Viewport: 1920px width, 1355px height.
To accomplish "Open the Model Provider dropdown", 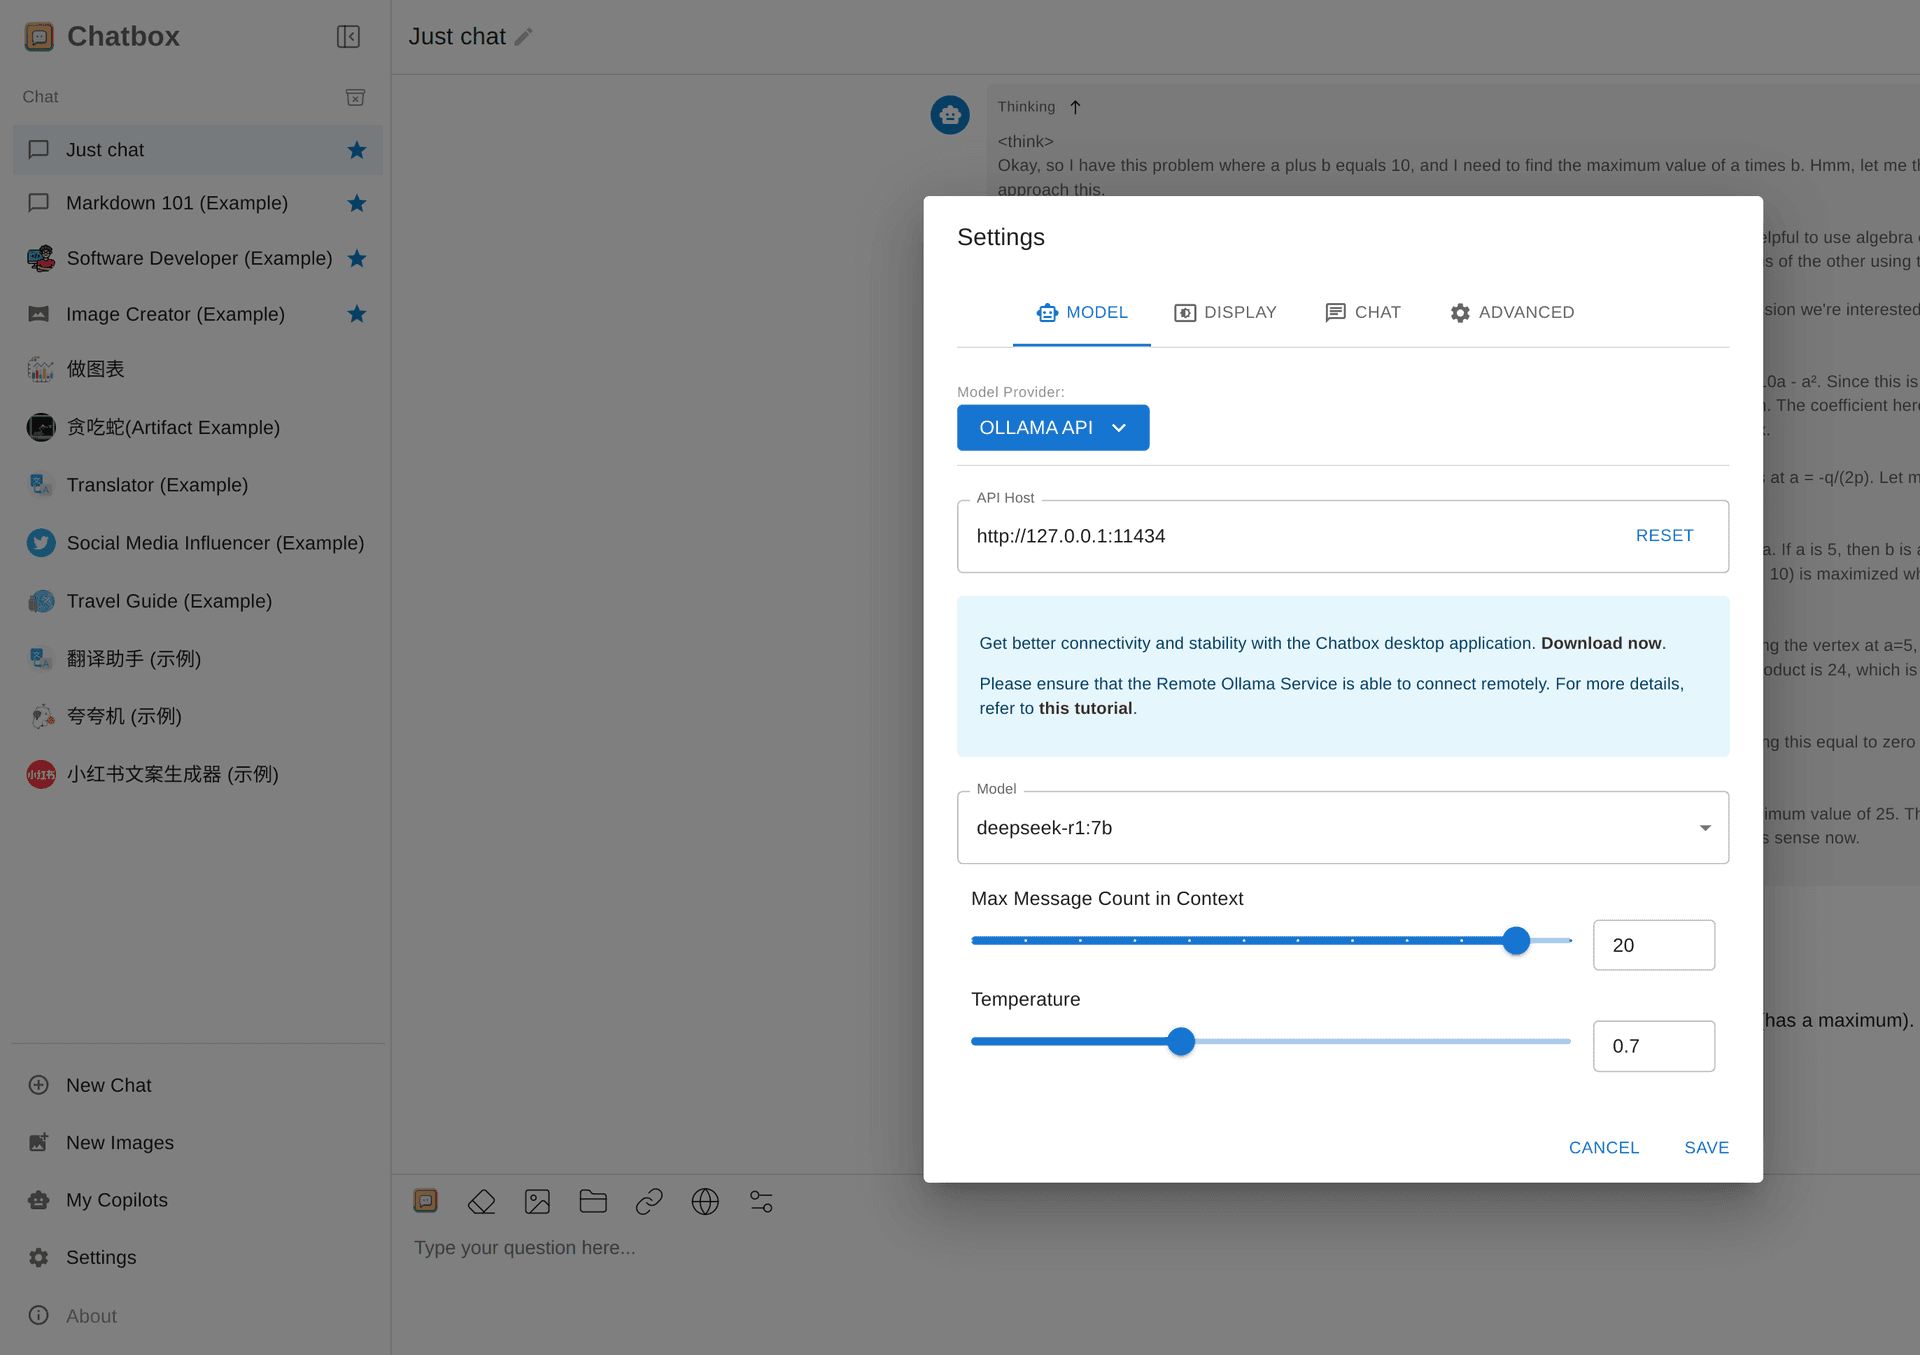I will tap(1052, 427).
